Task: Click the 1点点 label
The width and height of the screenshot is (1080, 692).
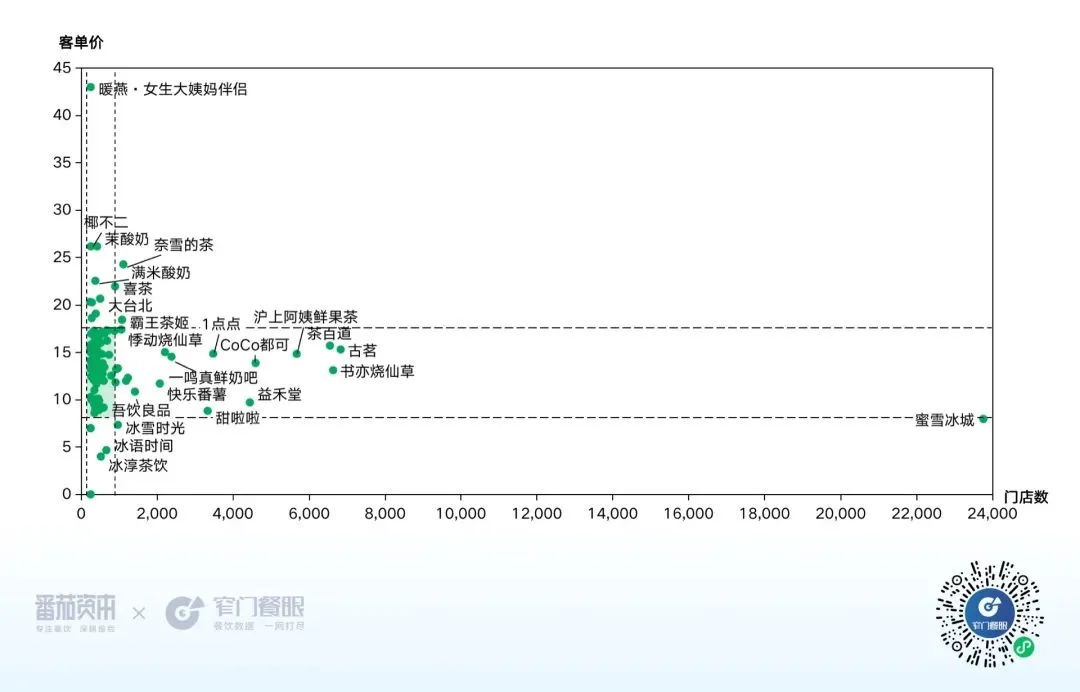Action: [221, 324]
